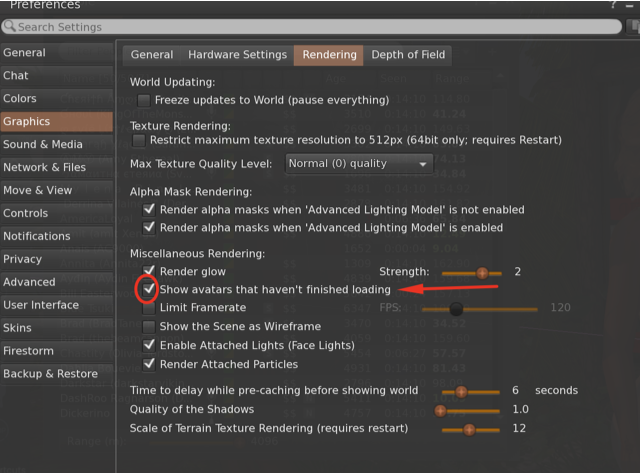Image resolution: width=641 pixels, height=473 pixels.
Task: Click the FPS value 120
Action: point(560,307)
